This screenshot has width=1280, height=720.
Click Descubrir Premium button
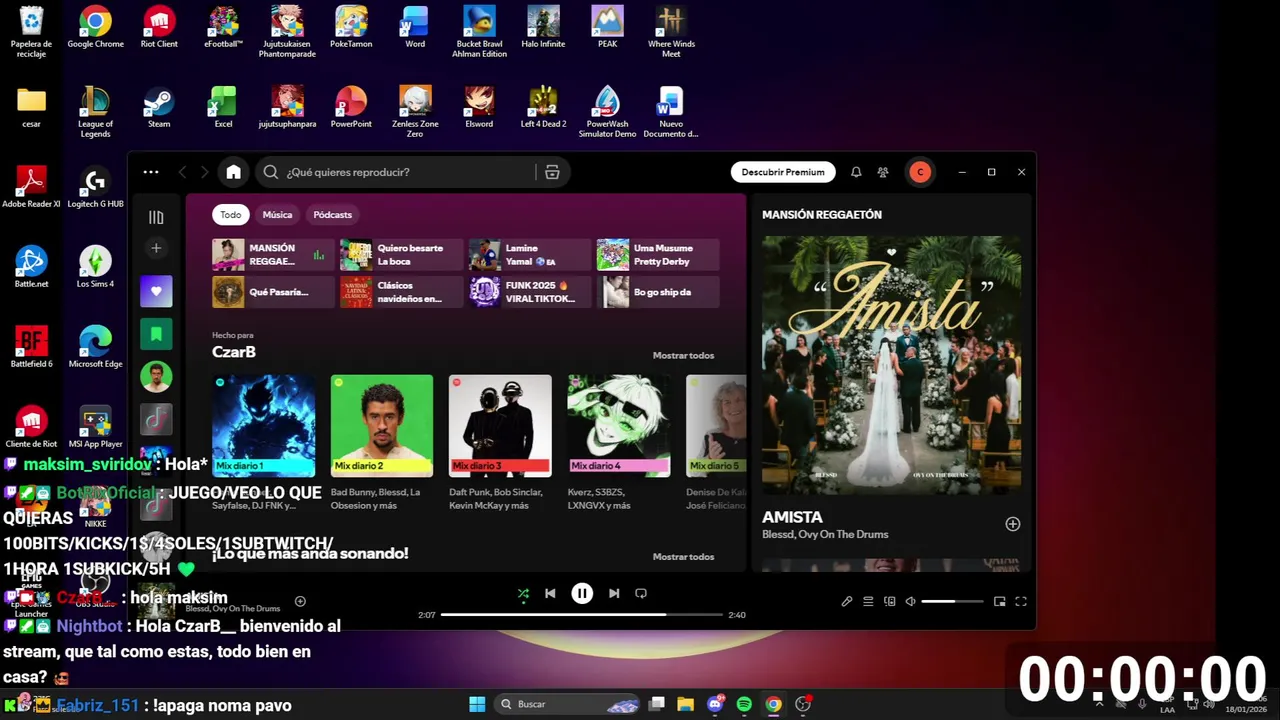(x=783, y=172)
